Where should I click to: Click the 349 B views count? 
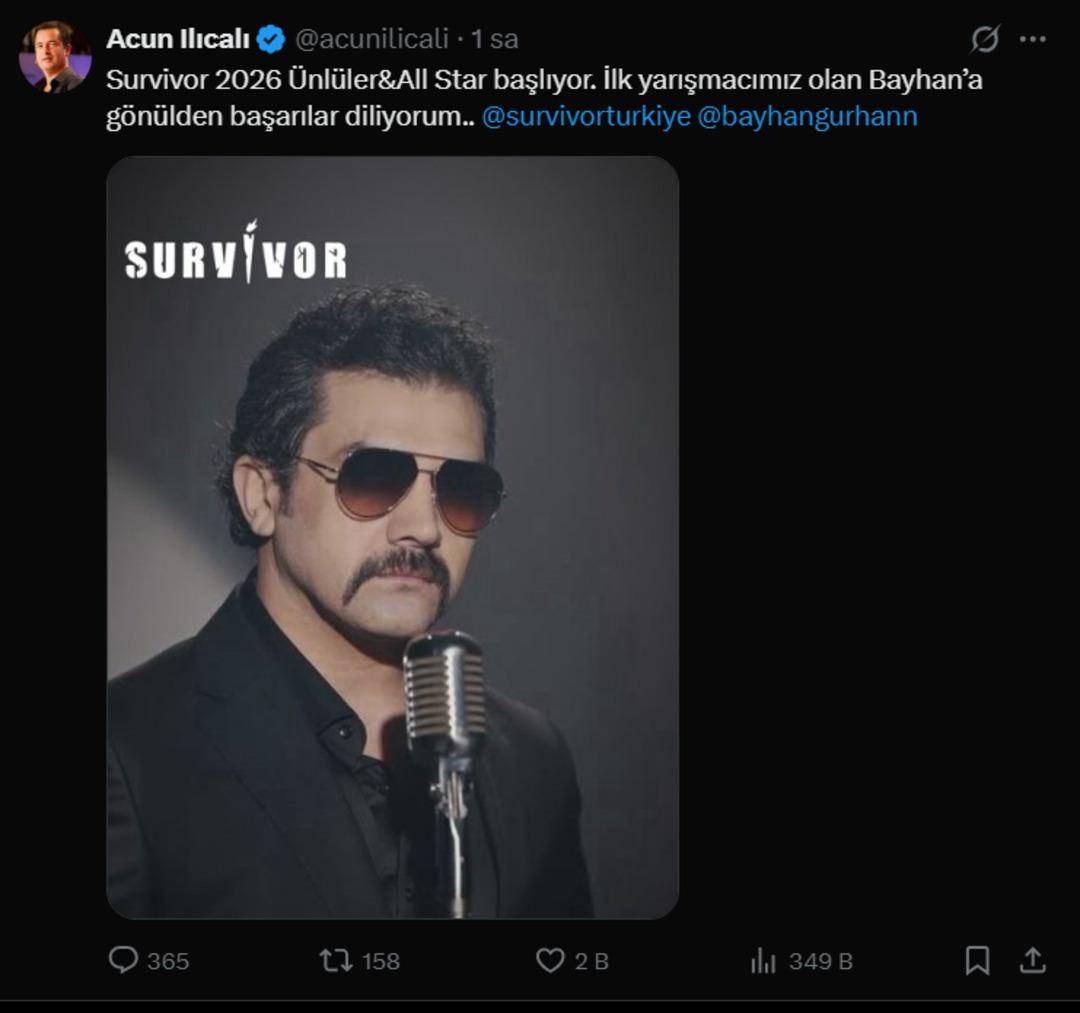(x=820, y=961)
